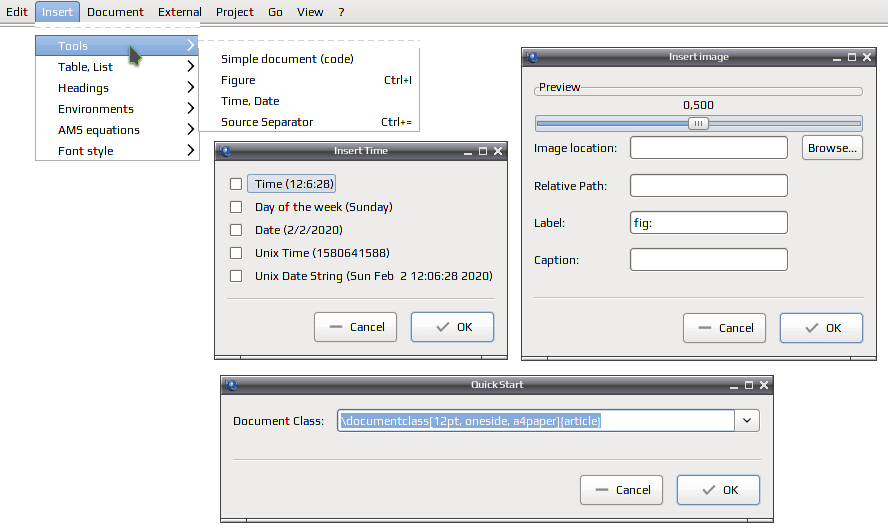The width and height of the screenshot is (888, 531).
Task: Click the Preview scale slider handle
Action: [x=698, y=123]
